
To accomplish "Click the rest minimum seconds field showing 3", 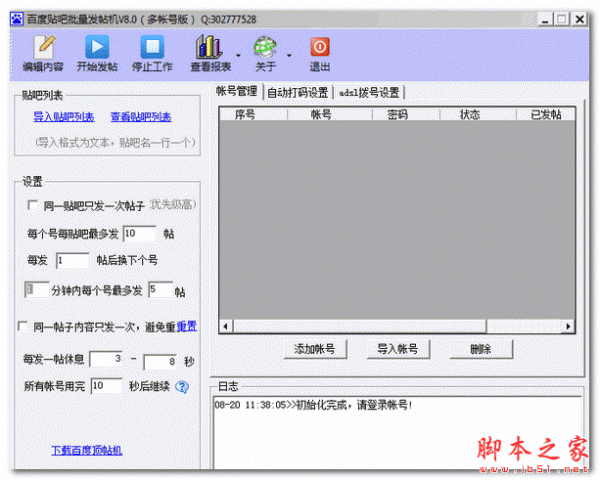I will 106,359.
